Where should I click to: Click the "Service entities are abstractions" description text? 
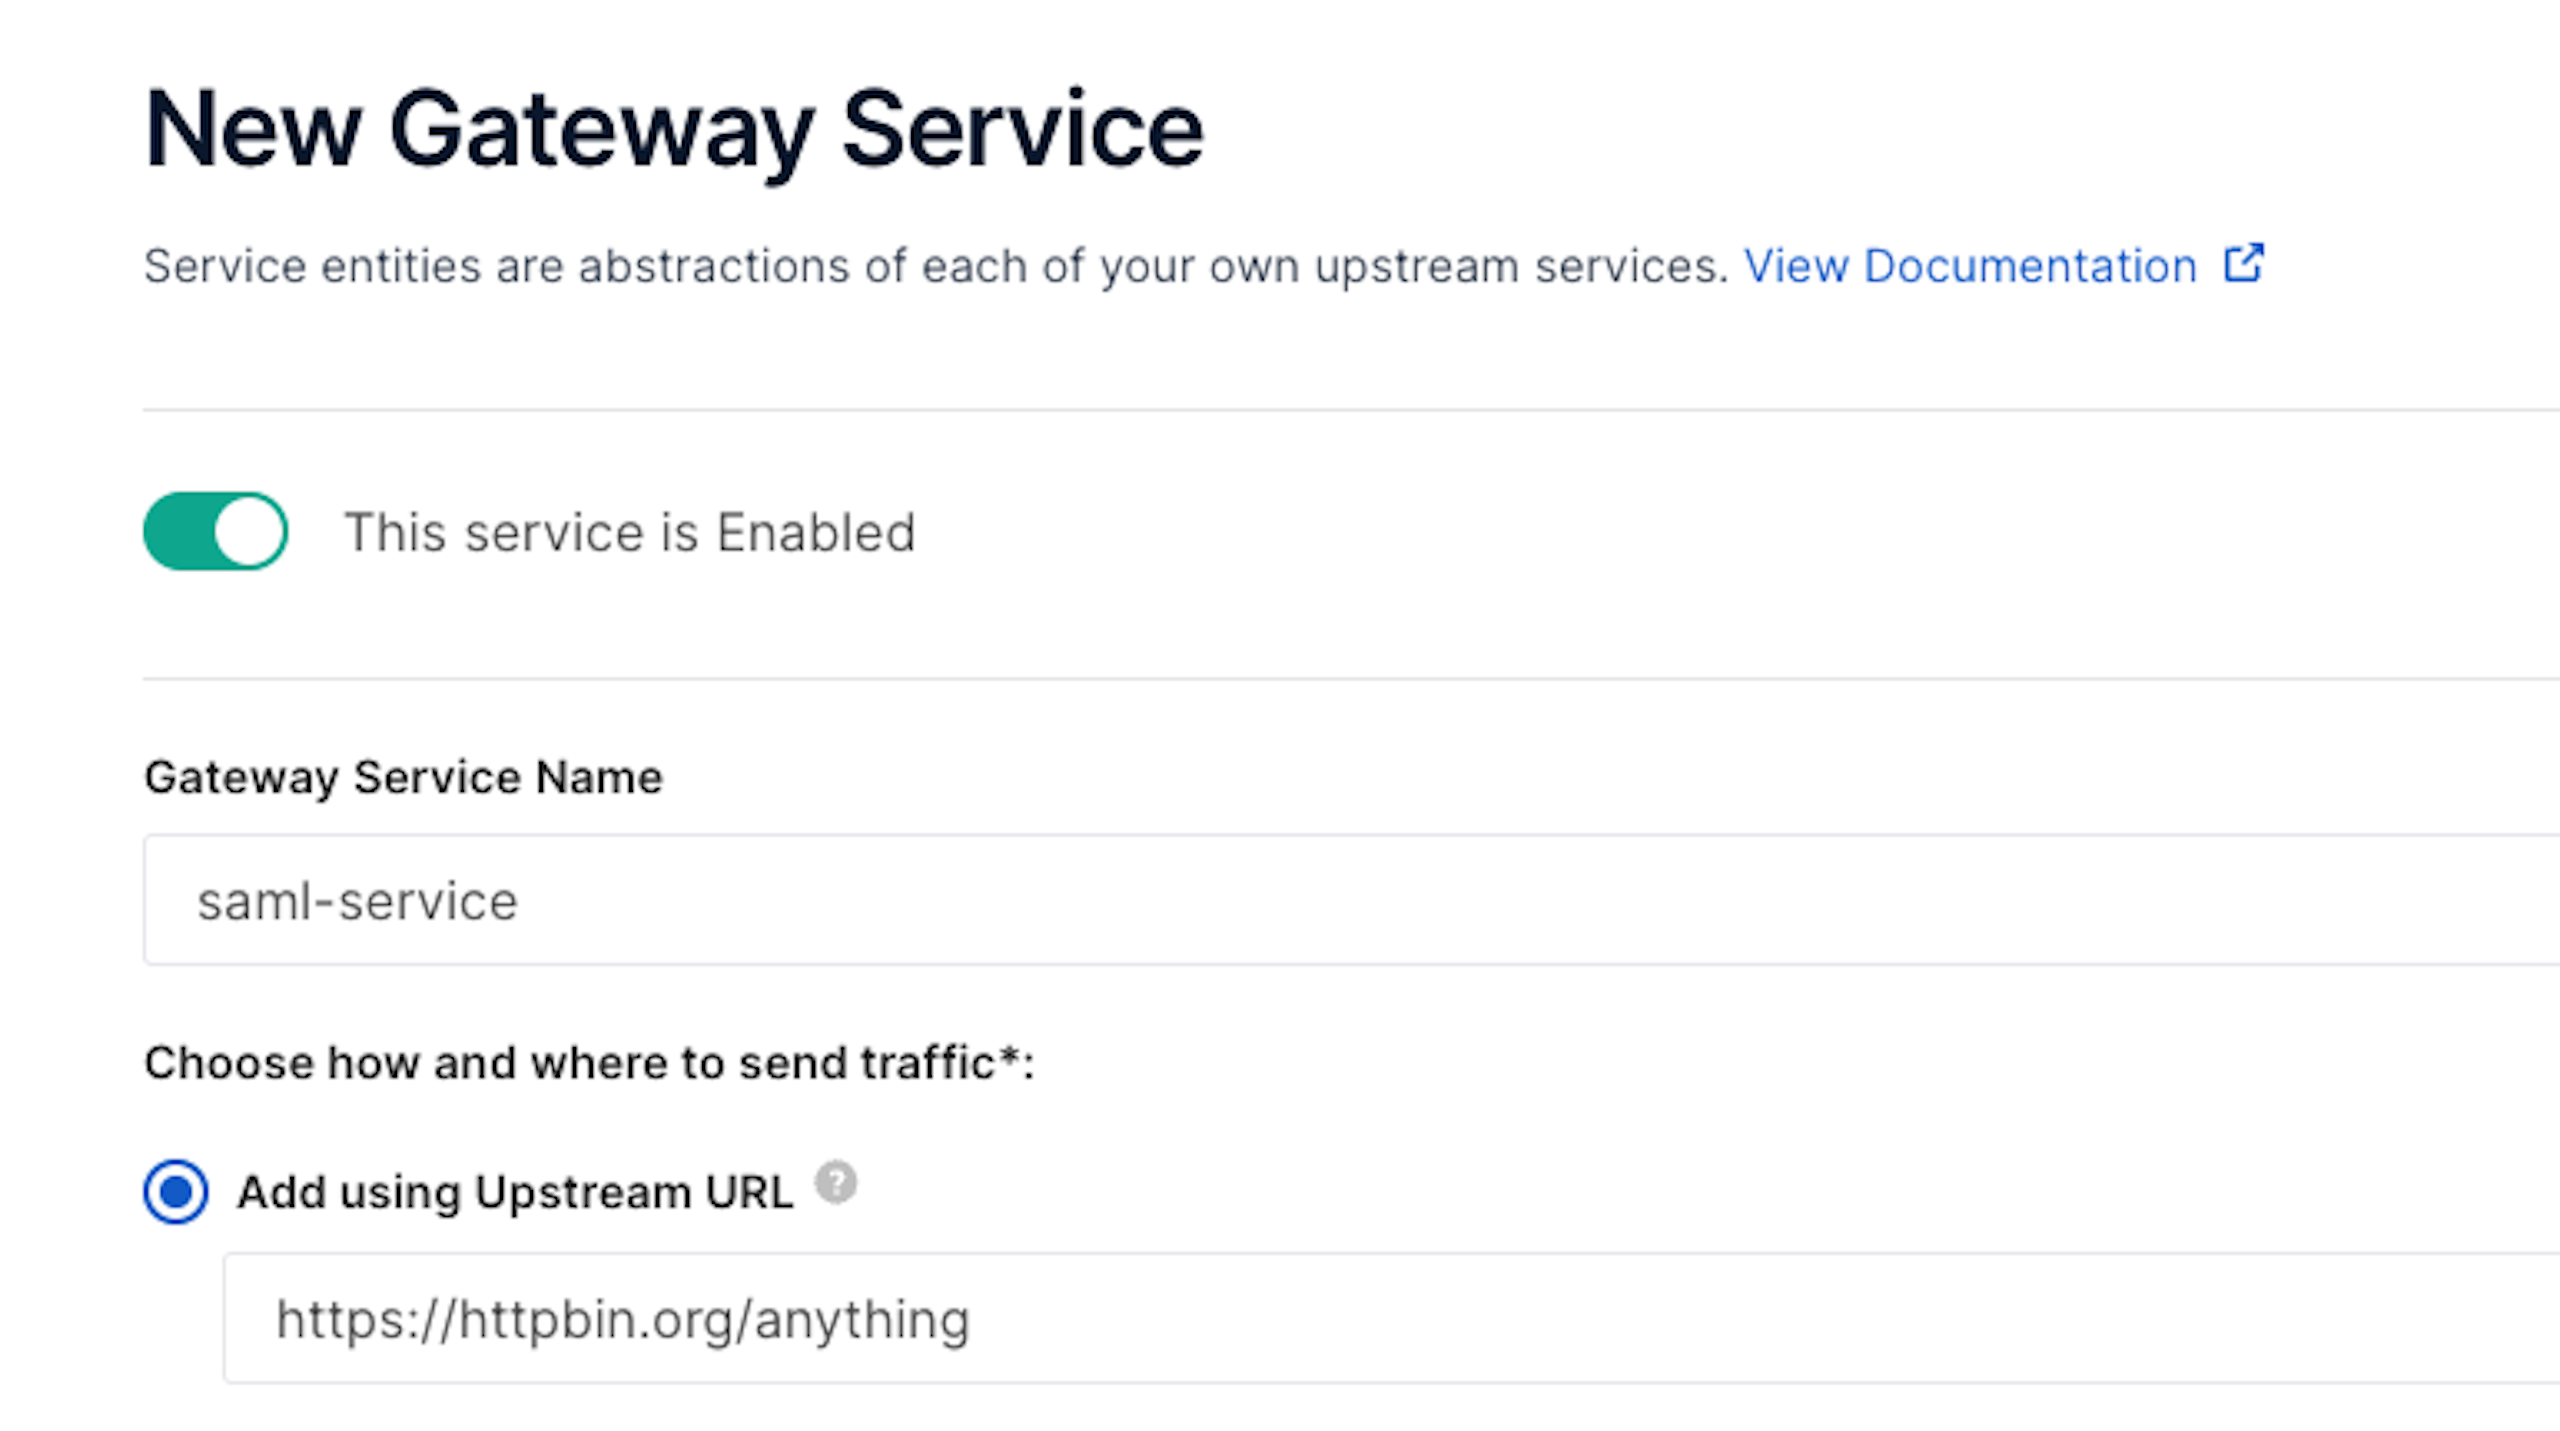935,266
